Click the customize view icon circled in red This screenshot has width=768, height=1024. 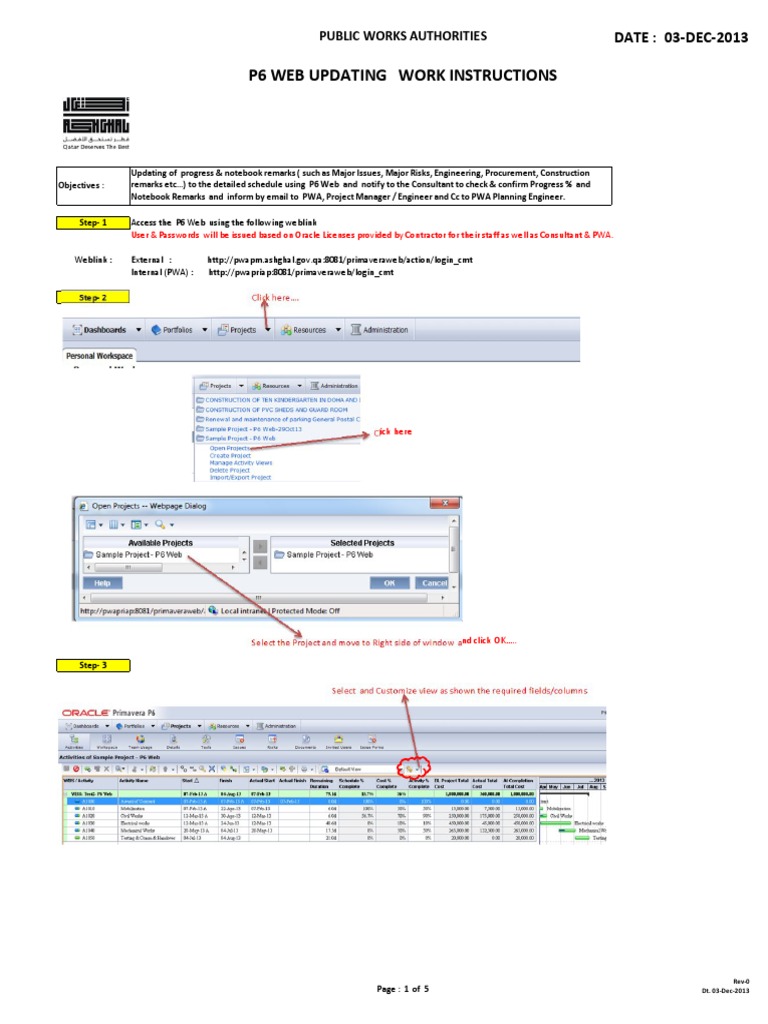[411, 769]
